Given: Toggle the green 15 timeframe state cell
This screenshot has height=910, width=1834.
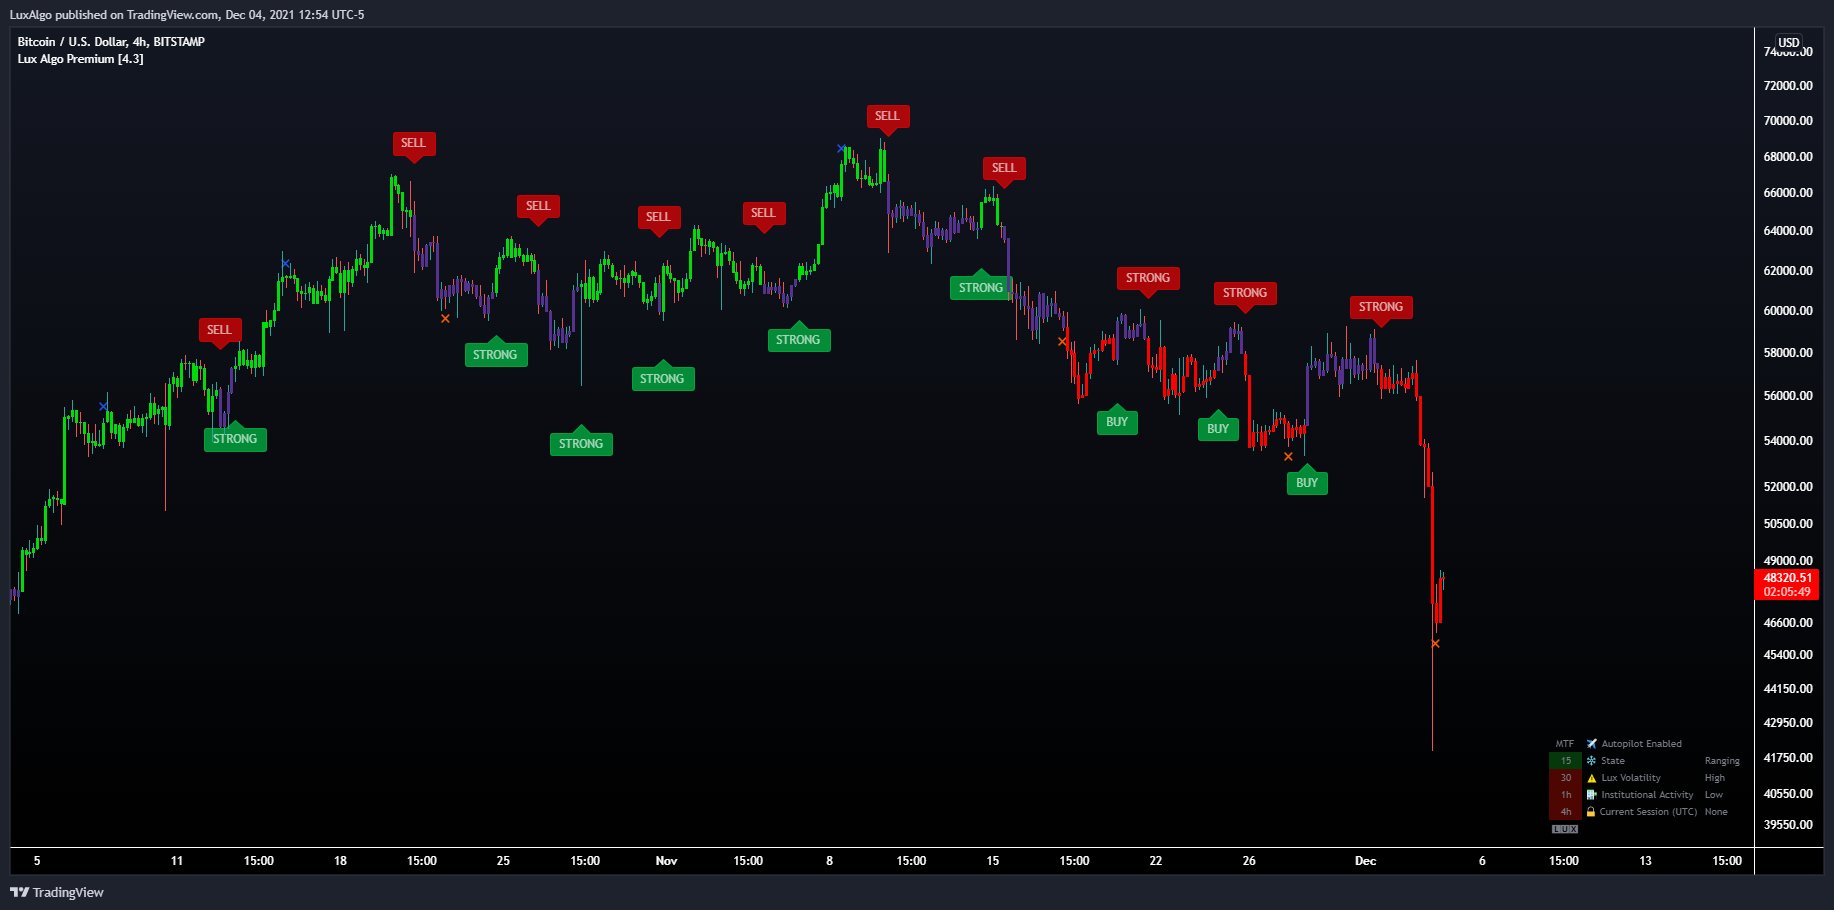Looking at the screenshot, I should [x=1566, y=760].
